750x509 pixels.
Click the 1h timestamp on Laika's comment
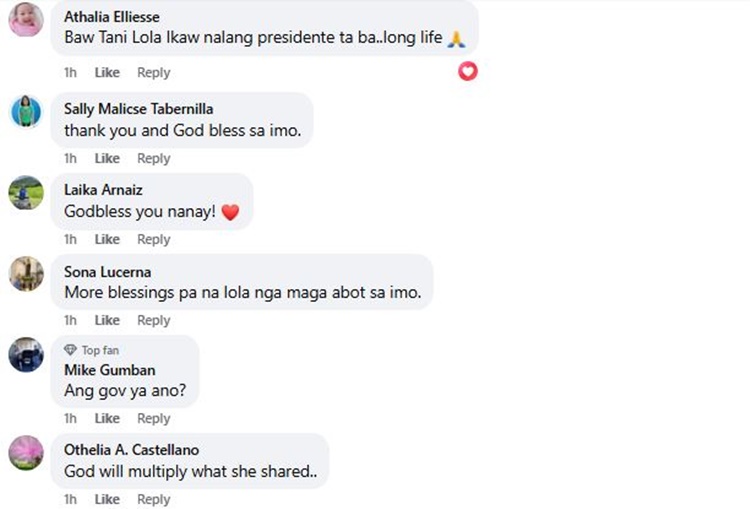coord(70,240)
